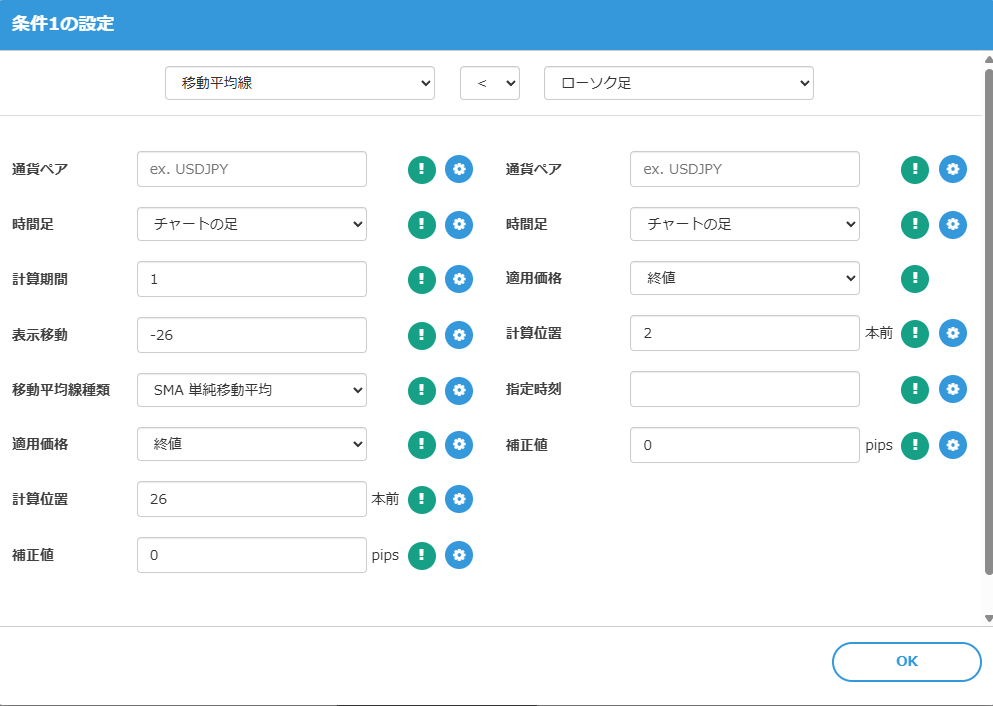Click info icon beside 移動平均線種類 dropdown
This screenshot has height=706, width=993.
421,390
